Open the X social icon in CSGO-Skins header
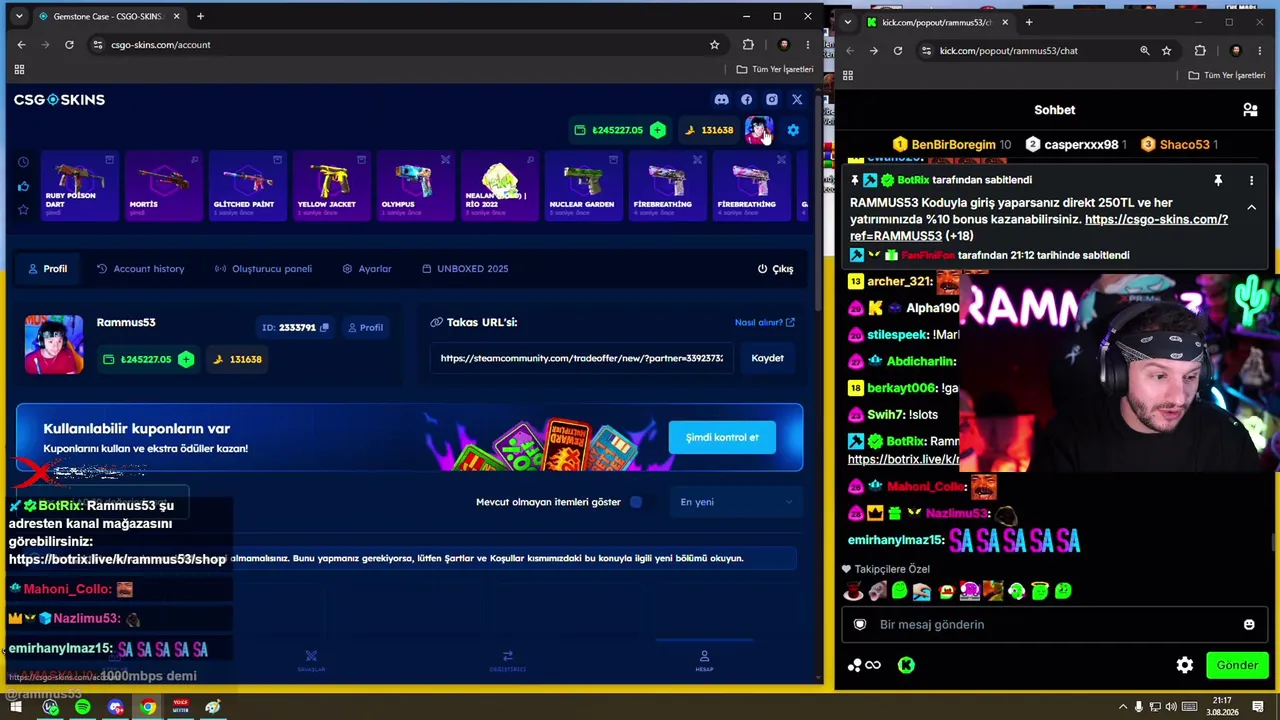Viewport: 1280px width, 720px height. click(797, 99)
